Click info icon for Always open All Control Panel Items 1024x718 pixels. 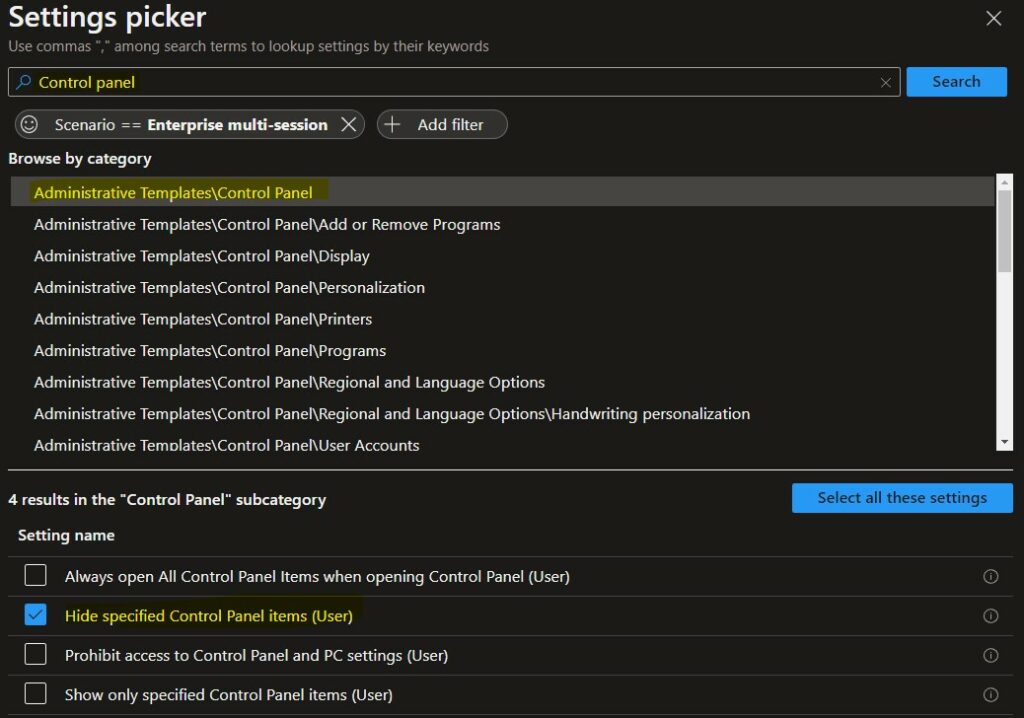[x=991, y=577]
